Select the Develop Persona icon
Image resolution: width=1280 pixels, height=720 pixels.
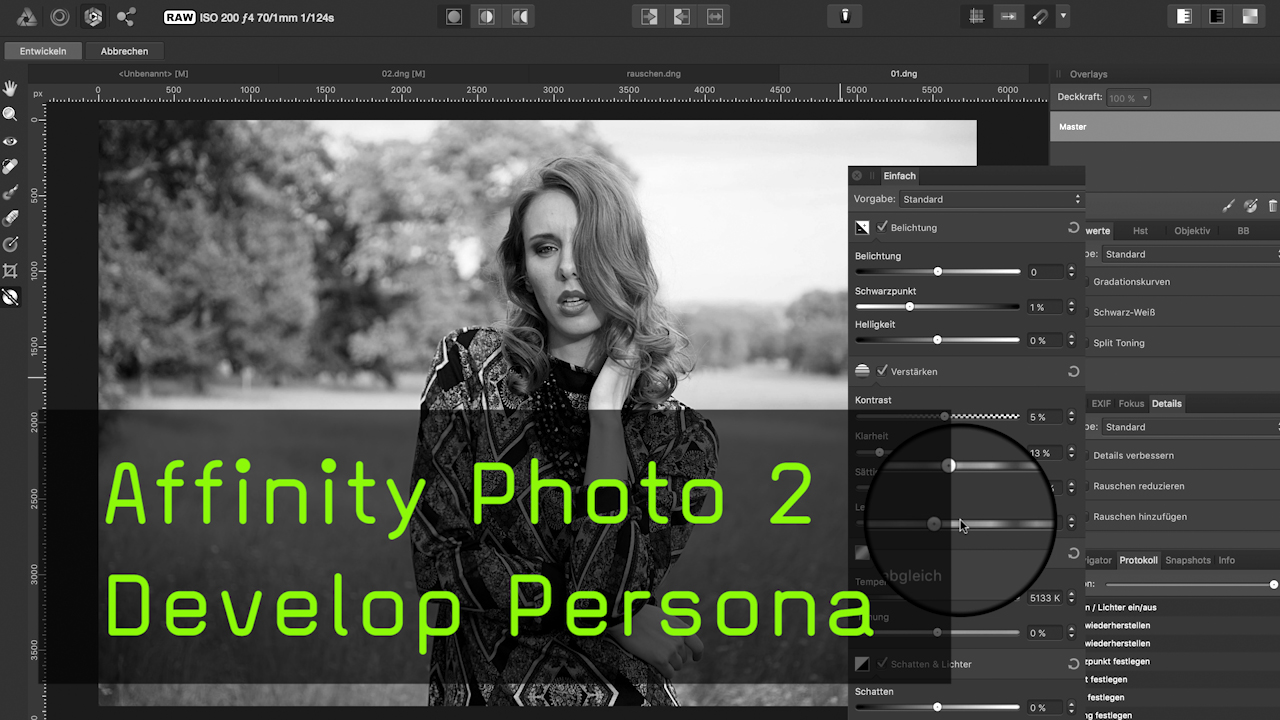point(93,17)
